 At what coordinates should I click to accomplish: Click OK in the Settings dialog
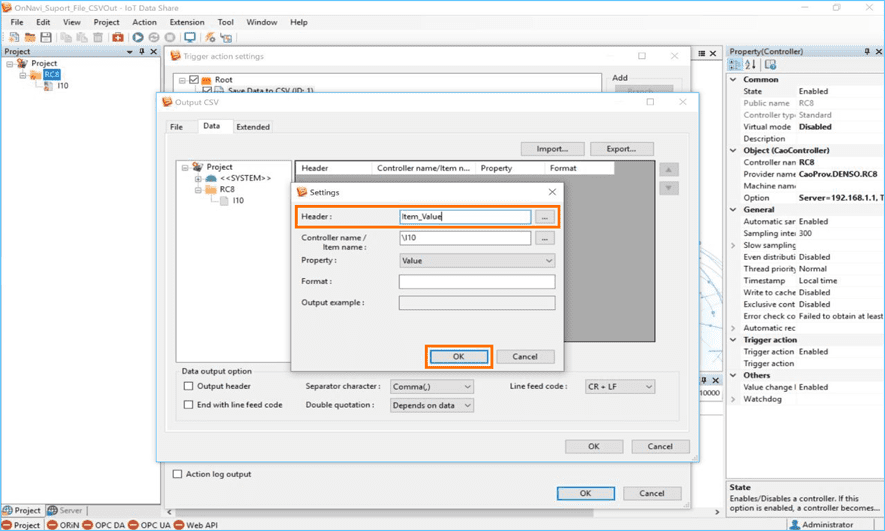tap(458, 357)
